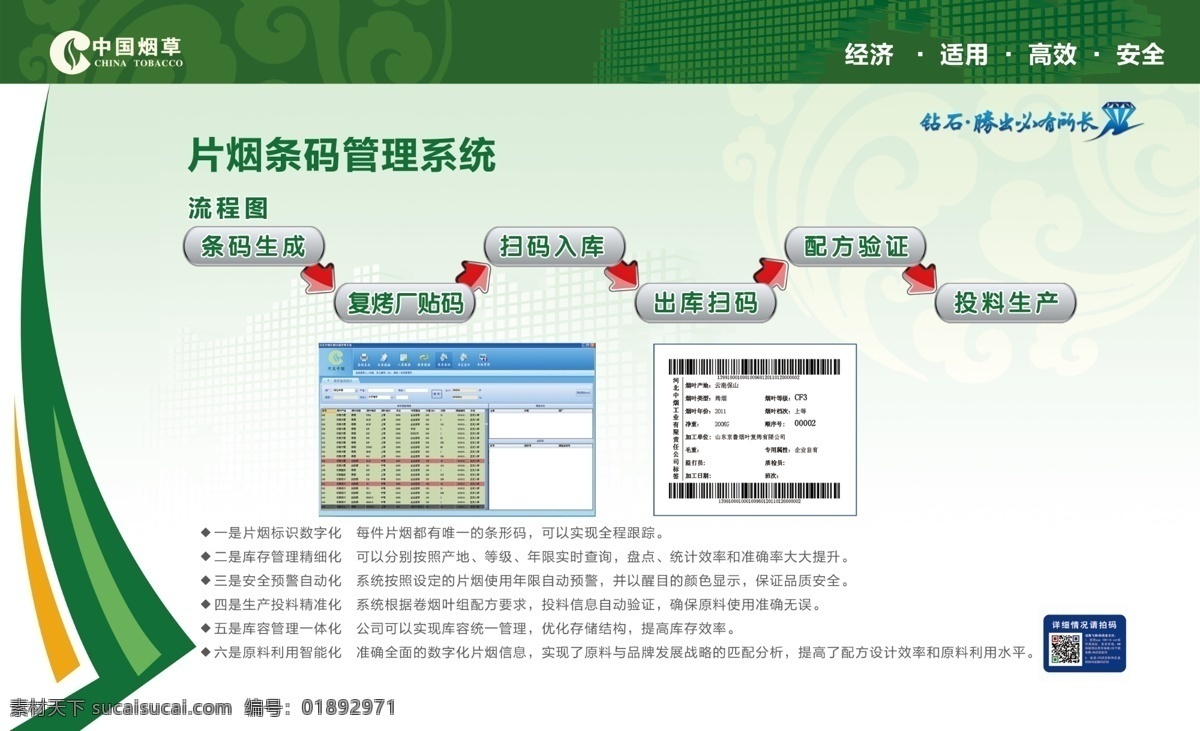Click the sentence starting 准确全面的数字化片烟信息
Screen dimensions: 1200x731
pos(695,653)
